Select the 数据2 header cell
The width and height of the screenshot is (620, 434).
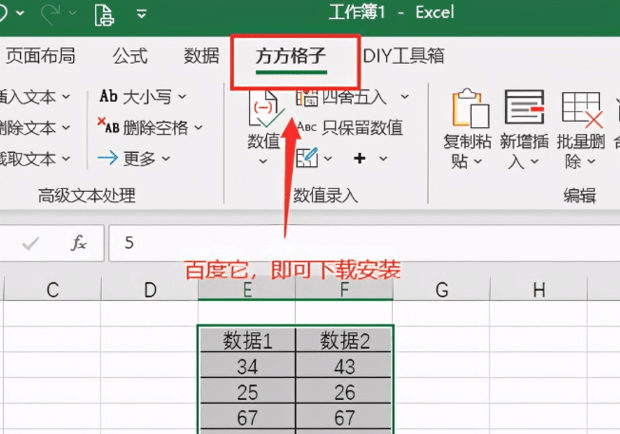[344, 340]
